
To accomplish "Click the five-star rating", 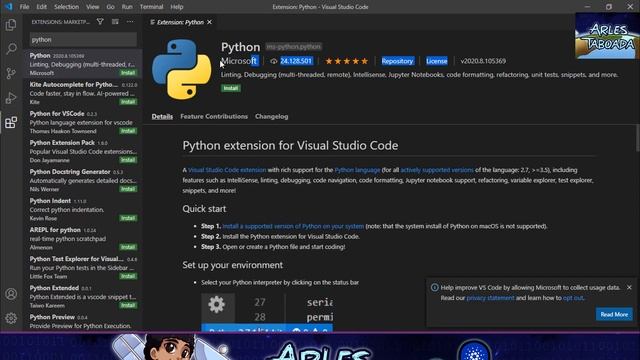I will 347,61.
